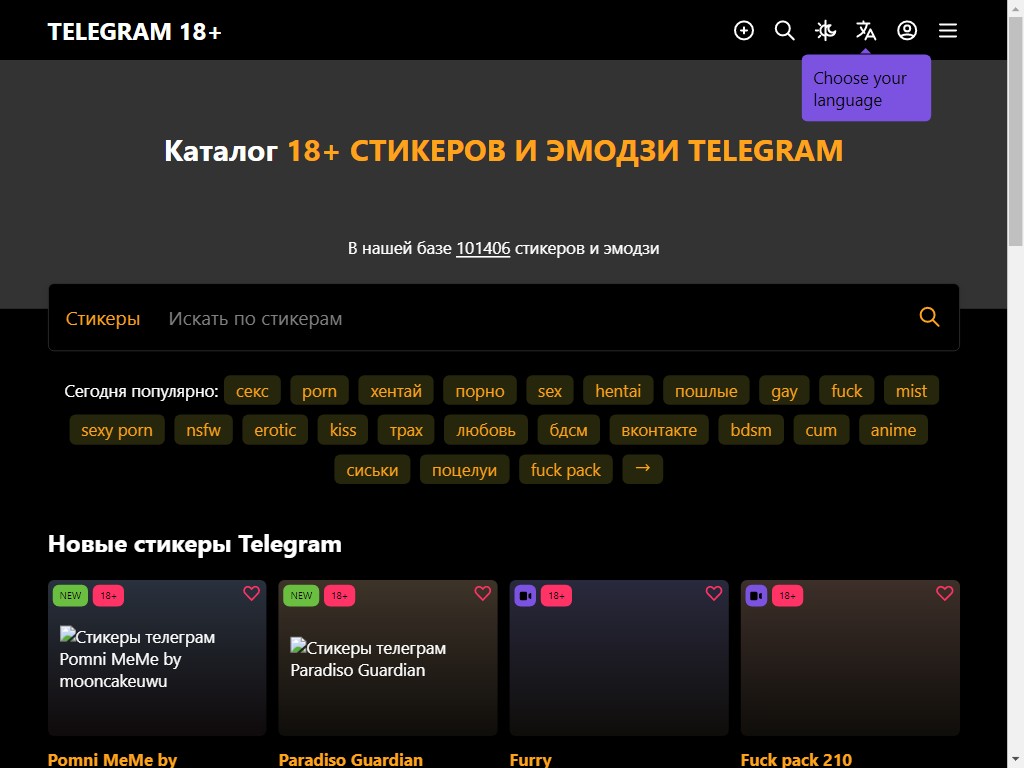Select the kiss popular tag
1024x768 pixels.
343,430
